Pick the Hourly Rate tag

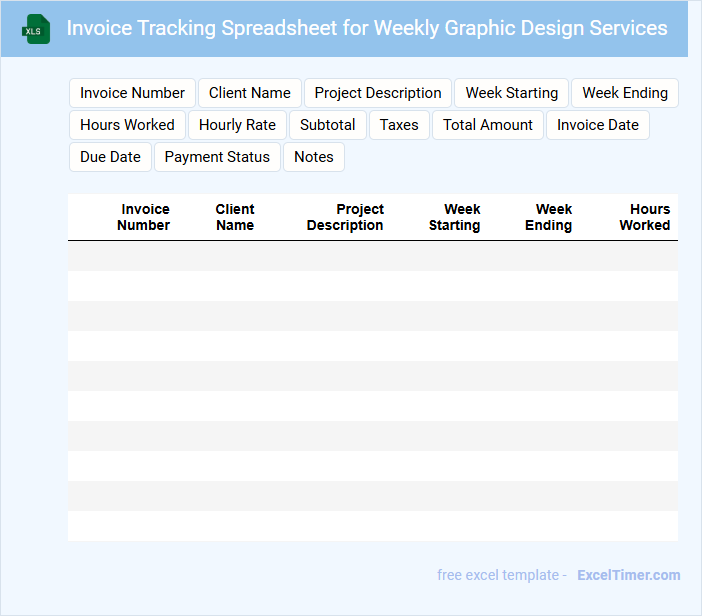[237, 125]
